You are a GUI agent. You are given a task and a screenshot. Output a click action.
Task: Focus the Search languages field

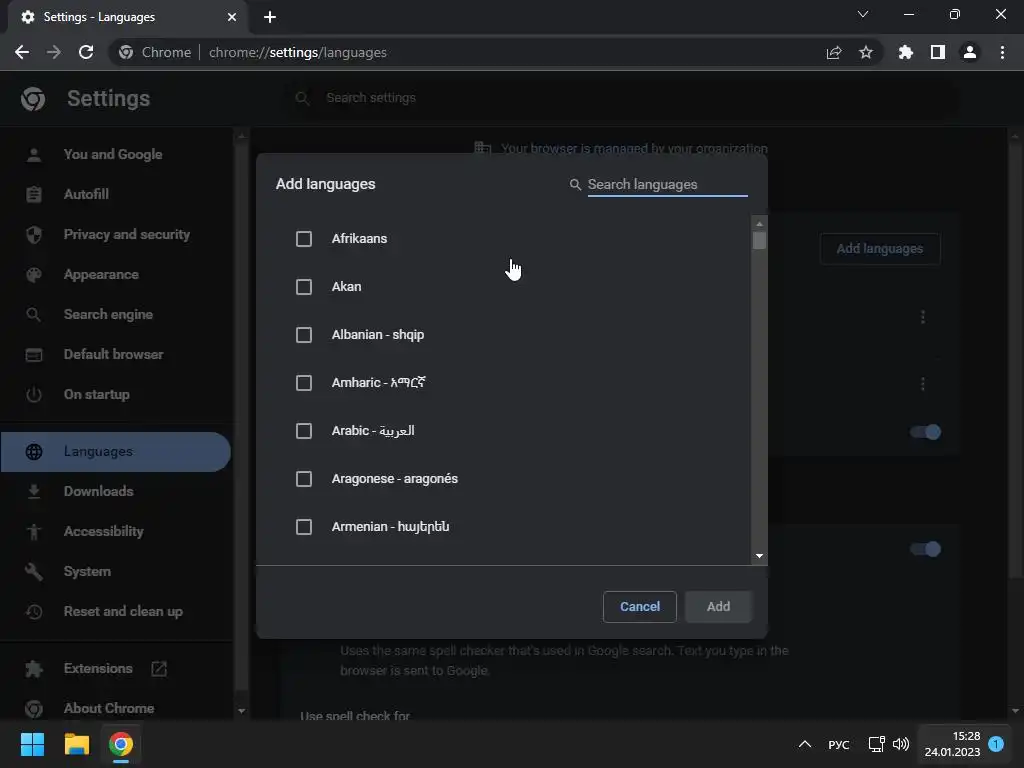click(667, 185)
